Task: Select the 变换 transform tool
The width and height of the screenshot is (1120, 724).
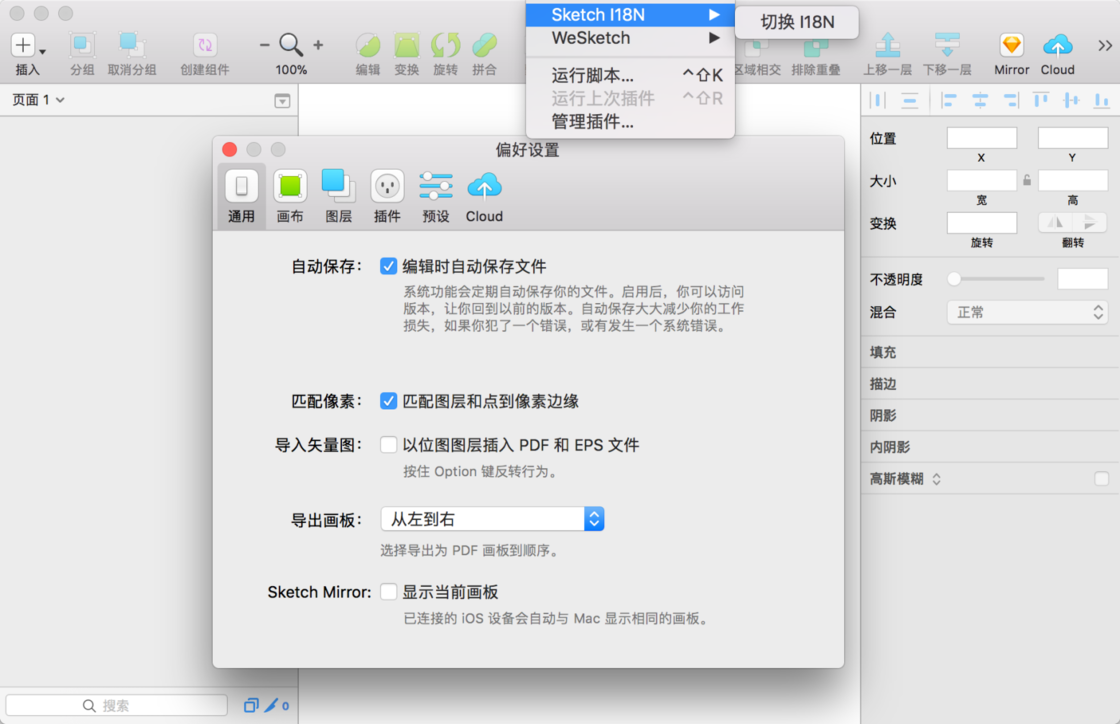Action: 406,46
